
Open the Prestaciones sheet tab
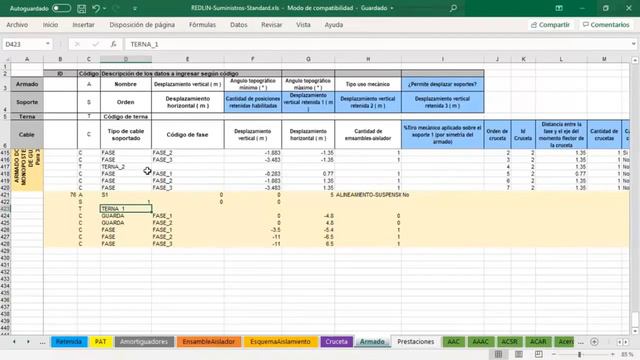click(x=416, y=342)
